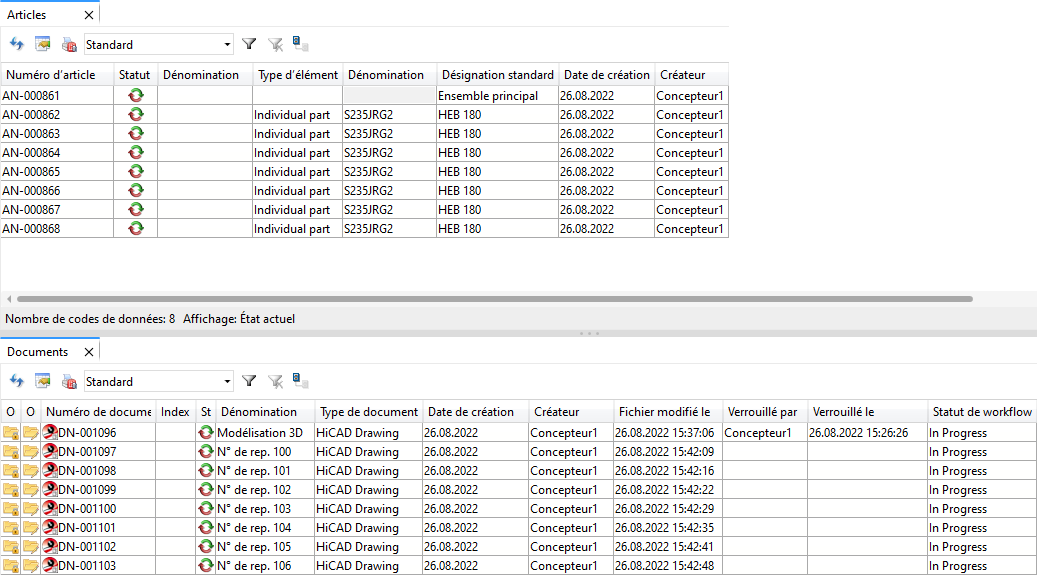1037x575 pixels.
Task: Click the refresh arrows icon in Articles toolbar
Action: coord(16,44)
